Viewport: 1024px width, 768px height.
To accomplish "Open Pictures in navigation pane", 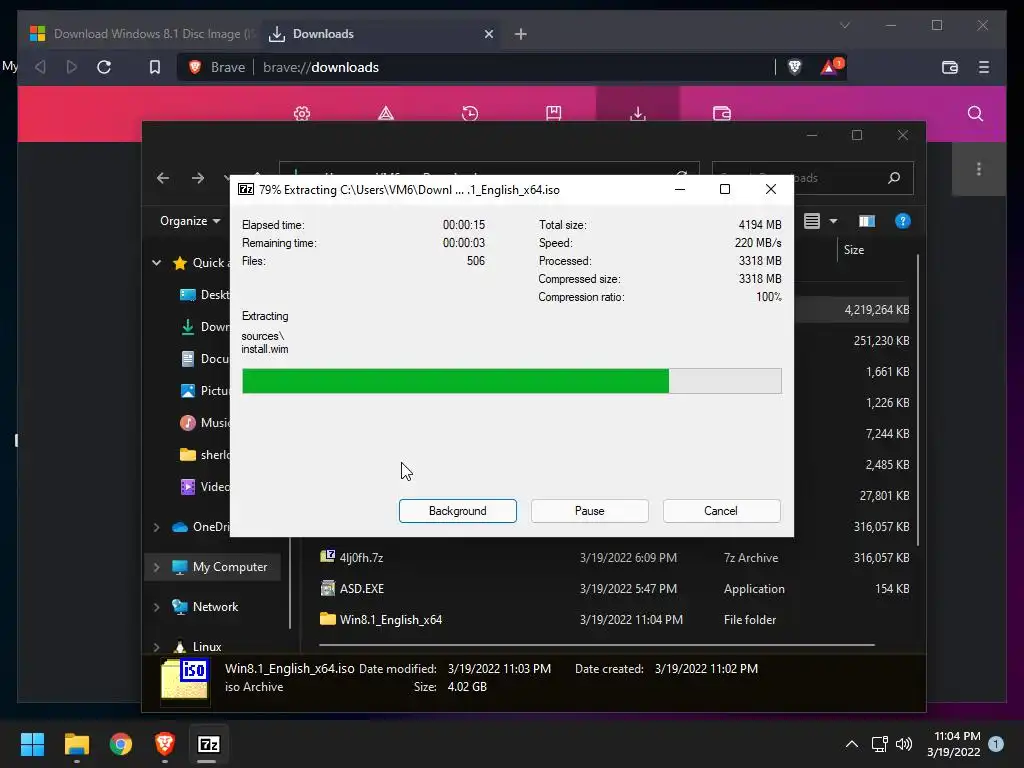I will click(x=204, y=391).
